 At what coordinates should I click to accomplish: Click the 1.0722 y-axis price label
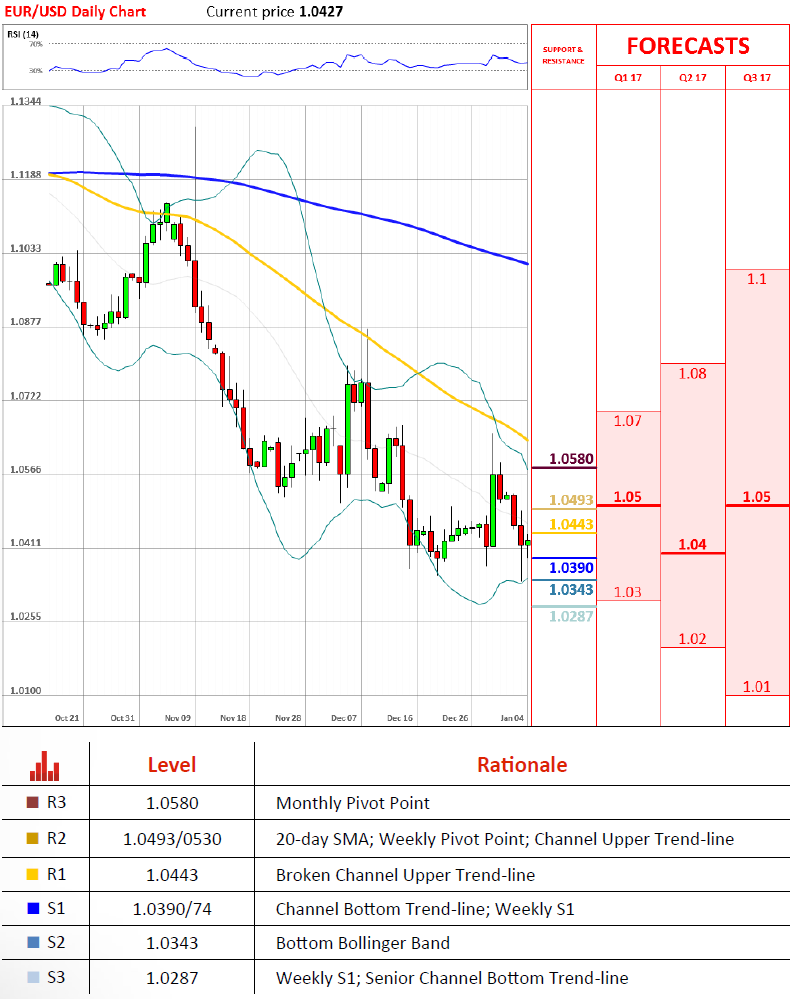click(x=25, y=396)
